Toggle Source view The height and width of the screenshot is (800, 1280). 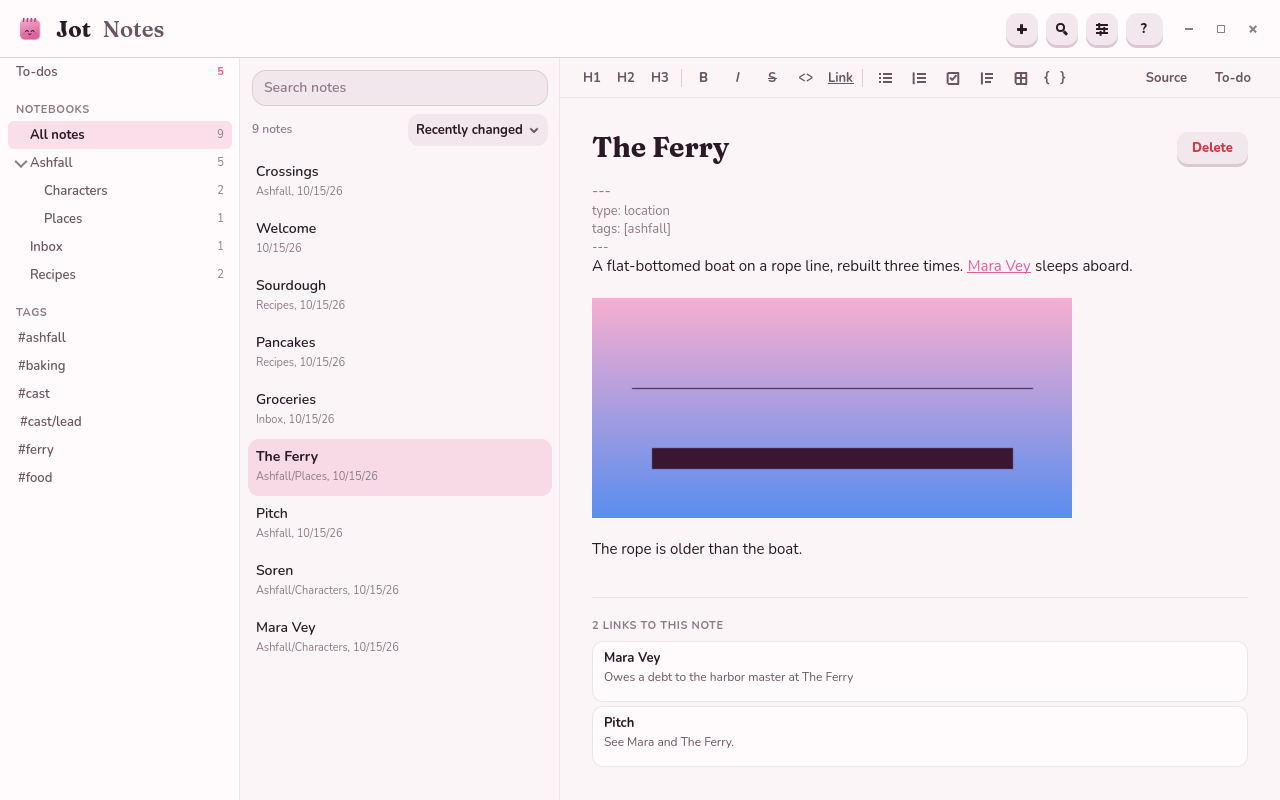tap(1166, 78)
